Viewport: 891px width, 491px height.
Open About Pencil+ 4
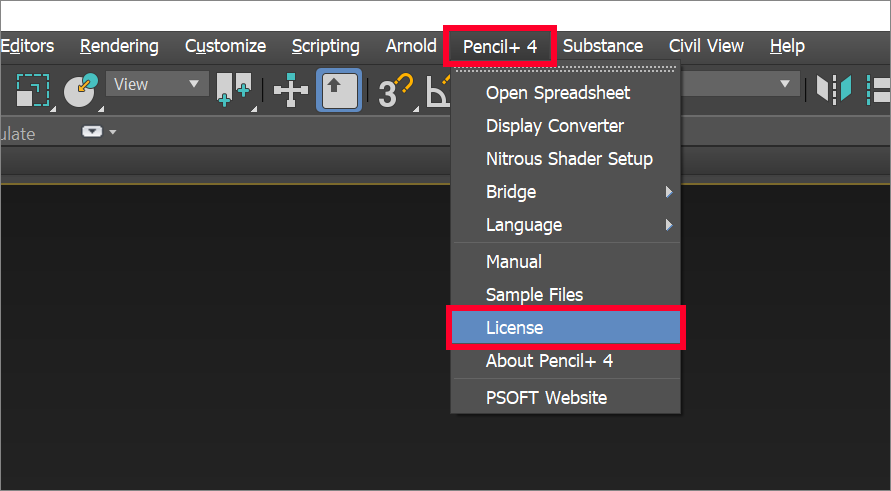coord(566,361)
